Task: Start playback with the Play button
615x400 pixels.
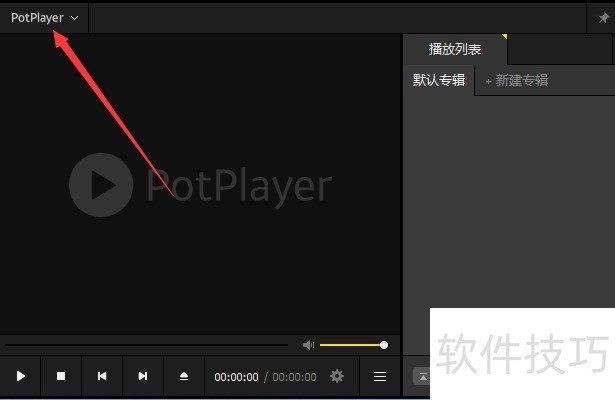Action: [21, 376]
